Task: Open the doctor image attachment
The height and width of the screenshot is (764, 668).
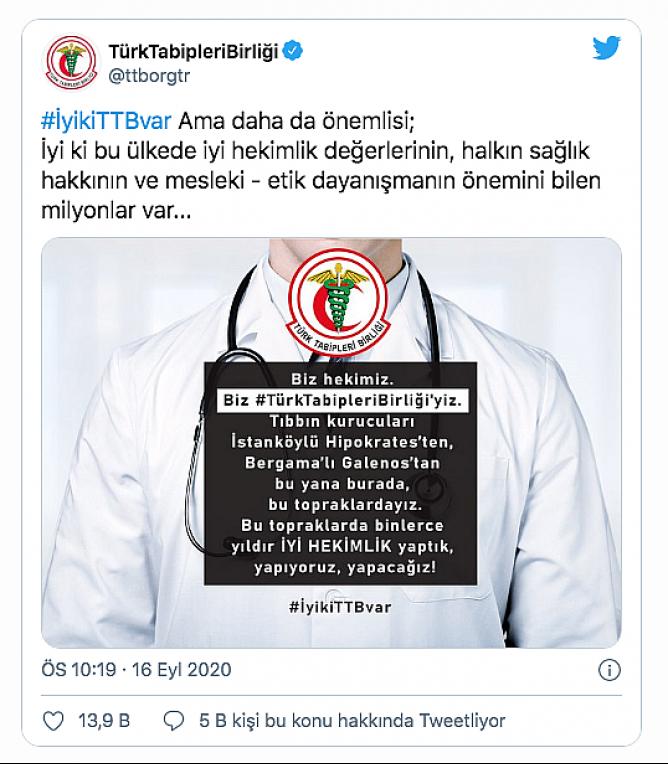Action: point(331,442)
